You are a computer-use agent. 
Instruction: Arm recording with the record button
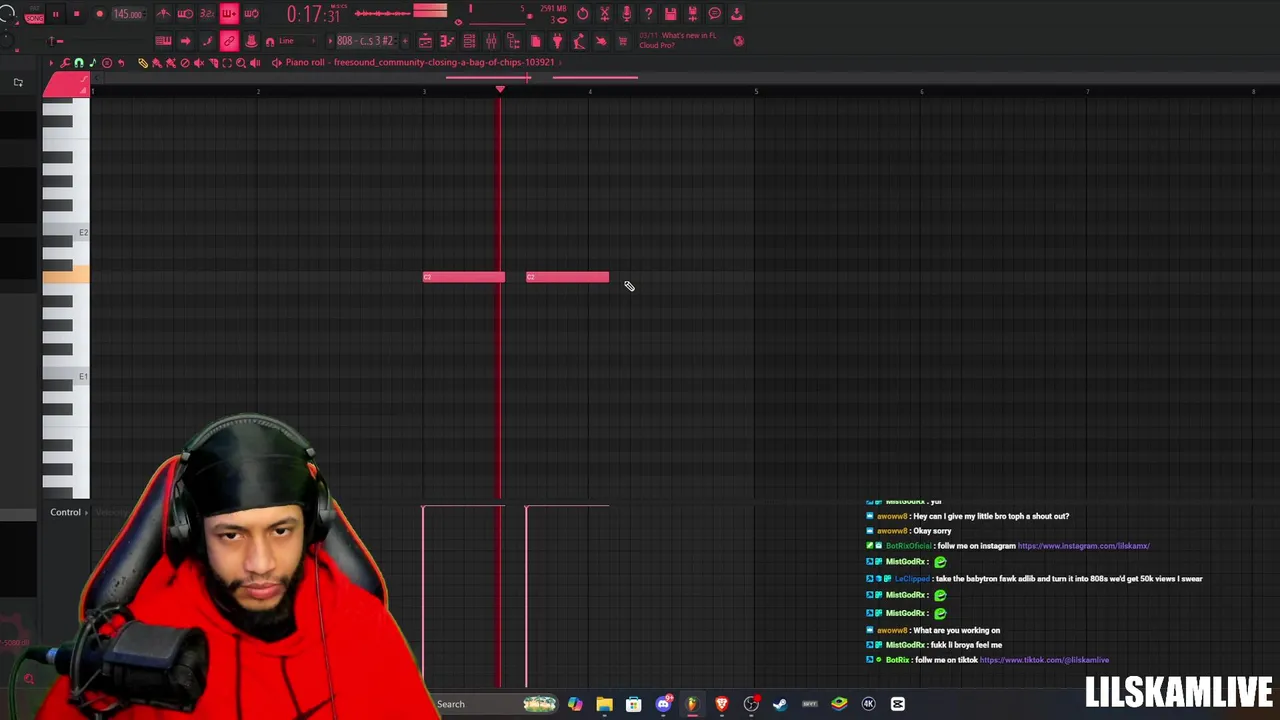click(99, 14)
